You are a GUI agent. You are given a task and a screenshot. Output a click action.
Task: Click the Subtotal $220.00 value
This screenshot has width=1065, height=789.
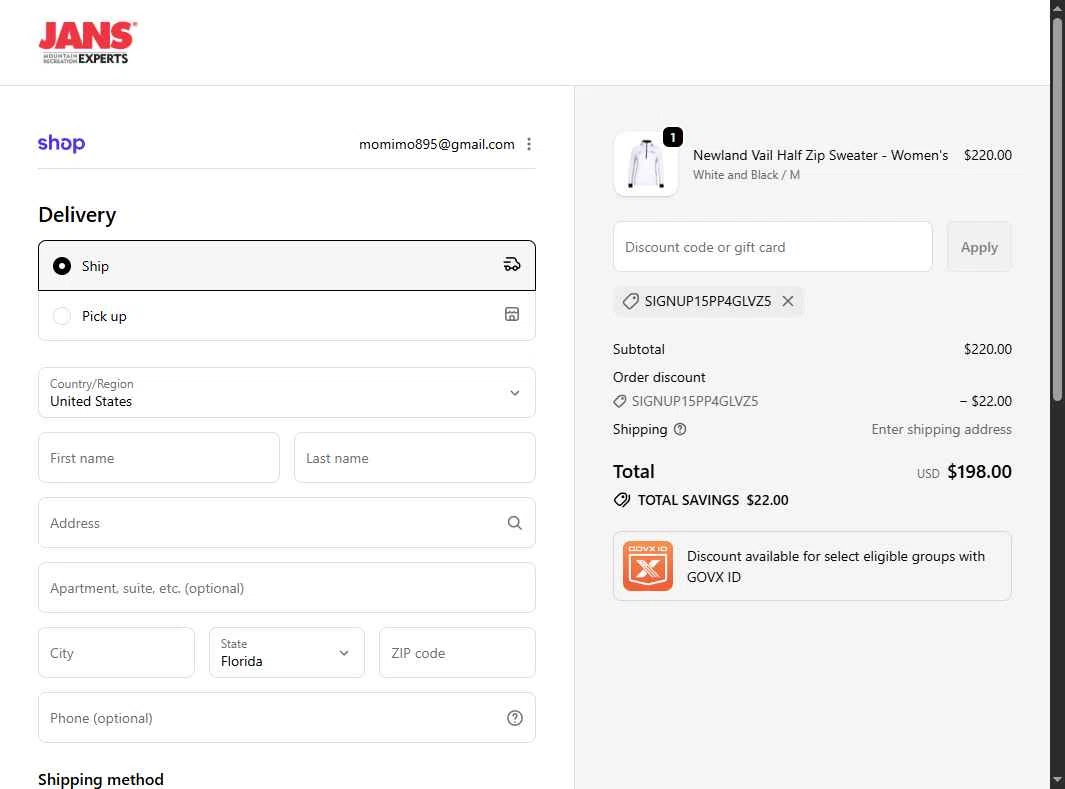point(988,349)
